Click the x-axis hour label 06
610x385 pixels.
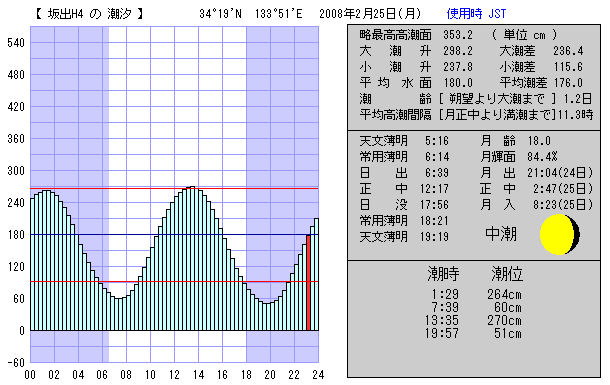click(x=102, y=375)
